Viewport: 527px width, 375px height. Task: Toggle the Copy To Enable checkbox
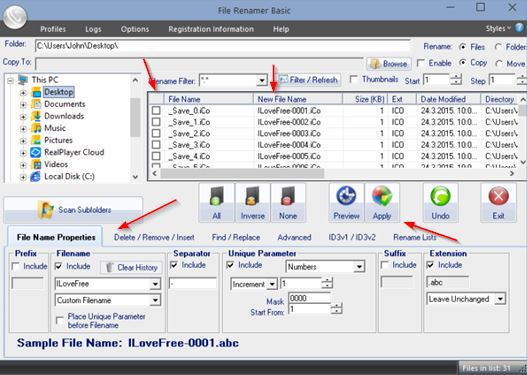[420, 63]
